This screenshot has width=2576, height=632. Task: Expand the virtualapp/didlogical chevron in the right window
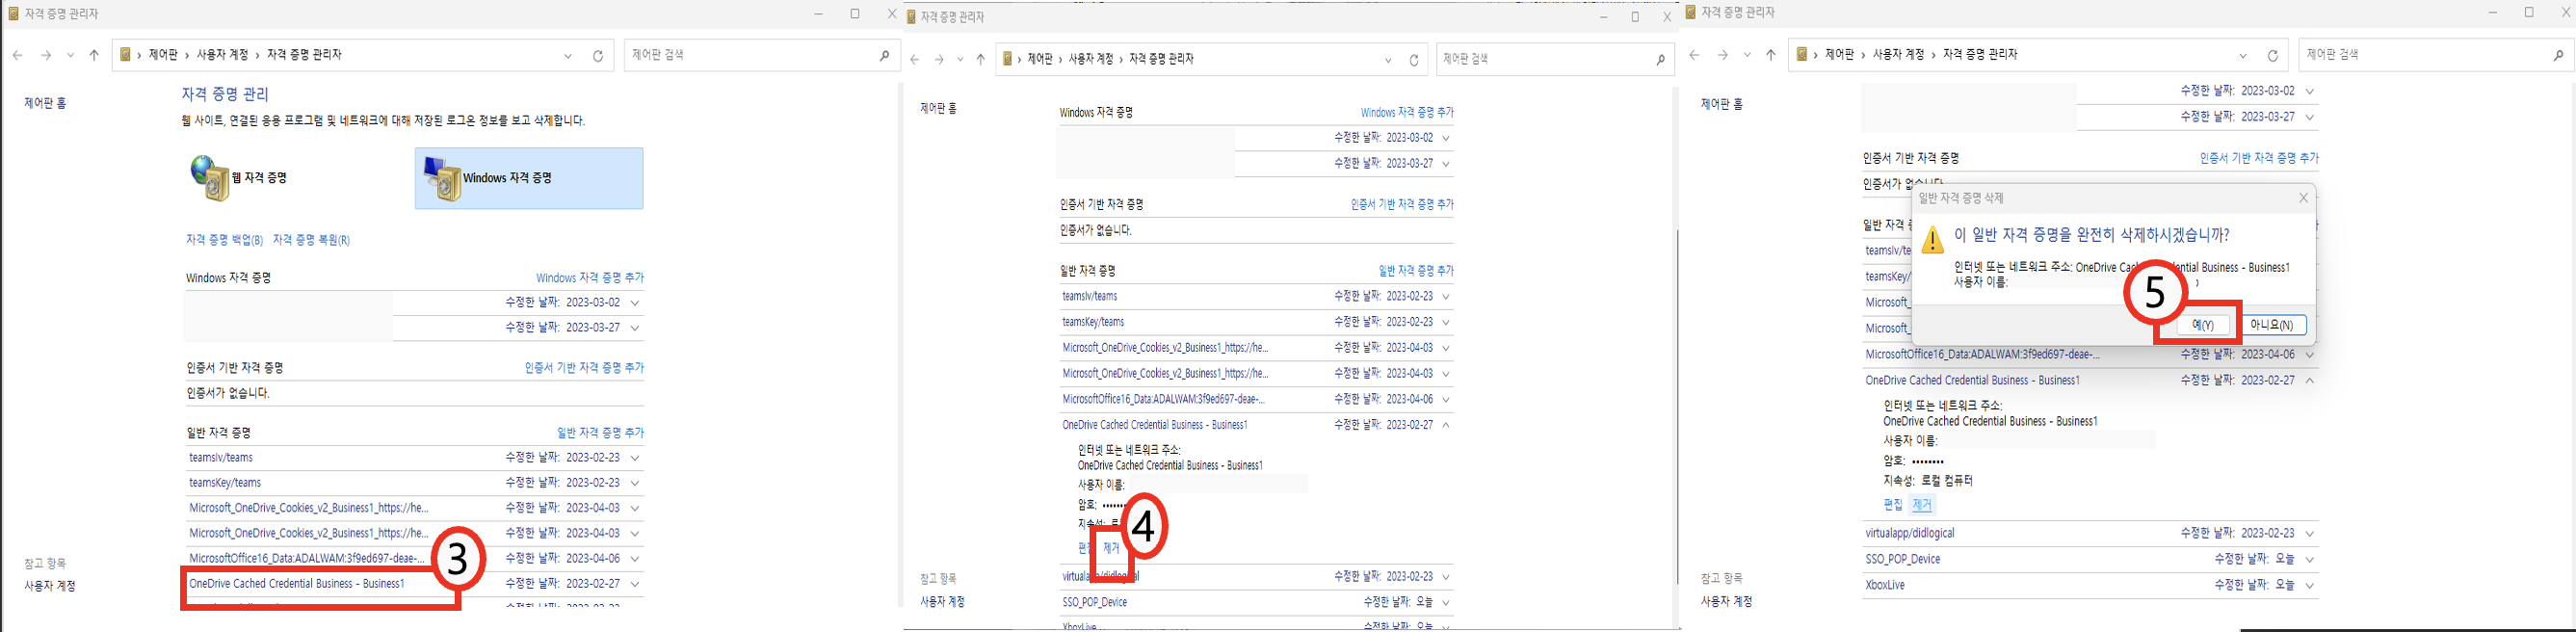2310,534
